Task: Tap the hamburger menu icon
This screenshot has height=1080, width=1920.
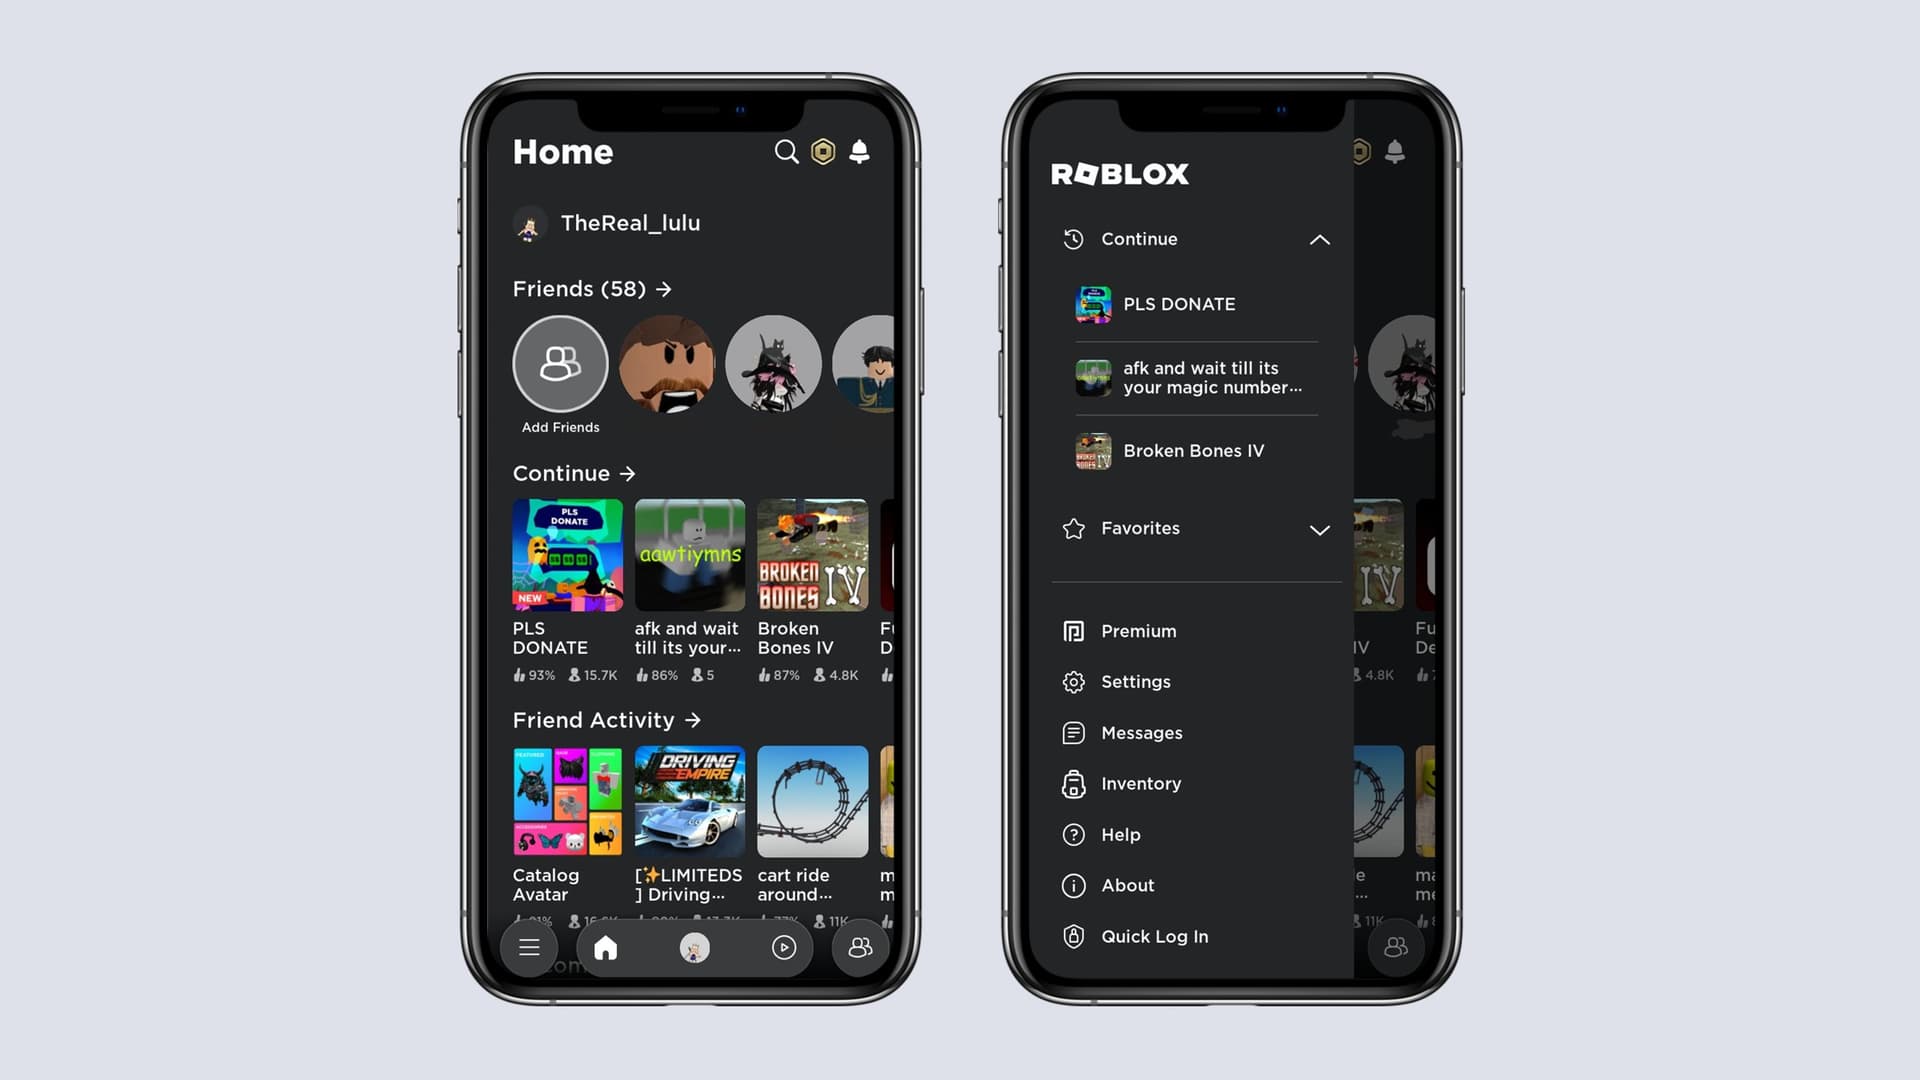Action: [527, 947]
